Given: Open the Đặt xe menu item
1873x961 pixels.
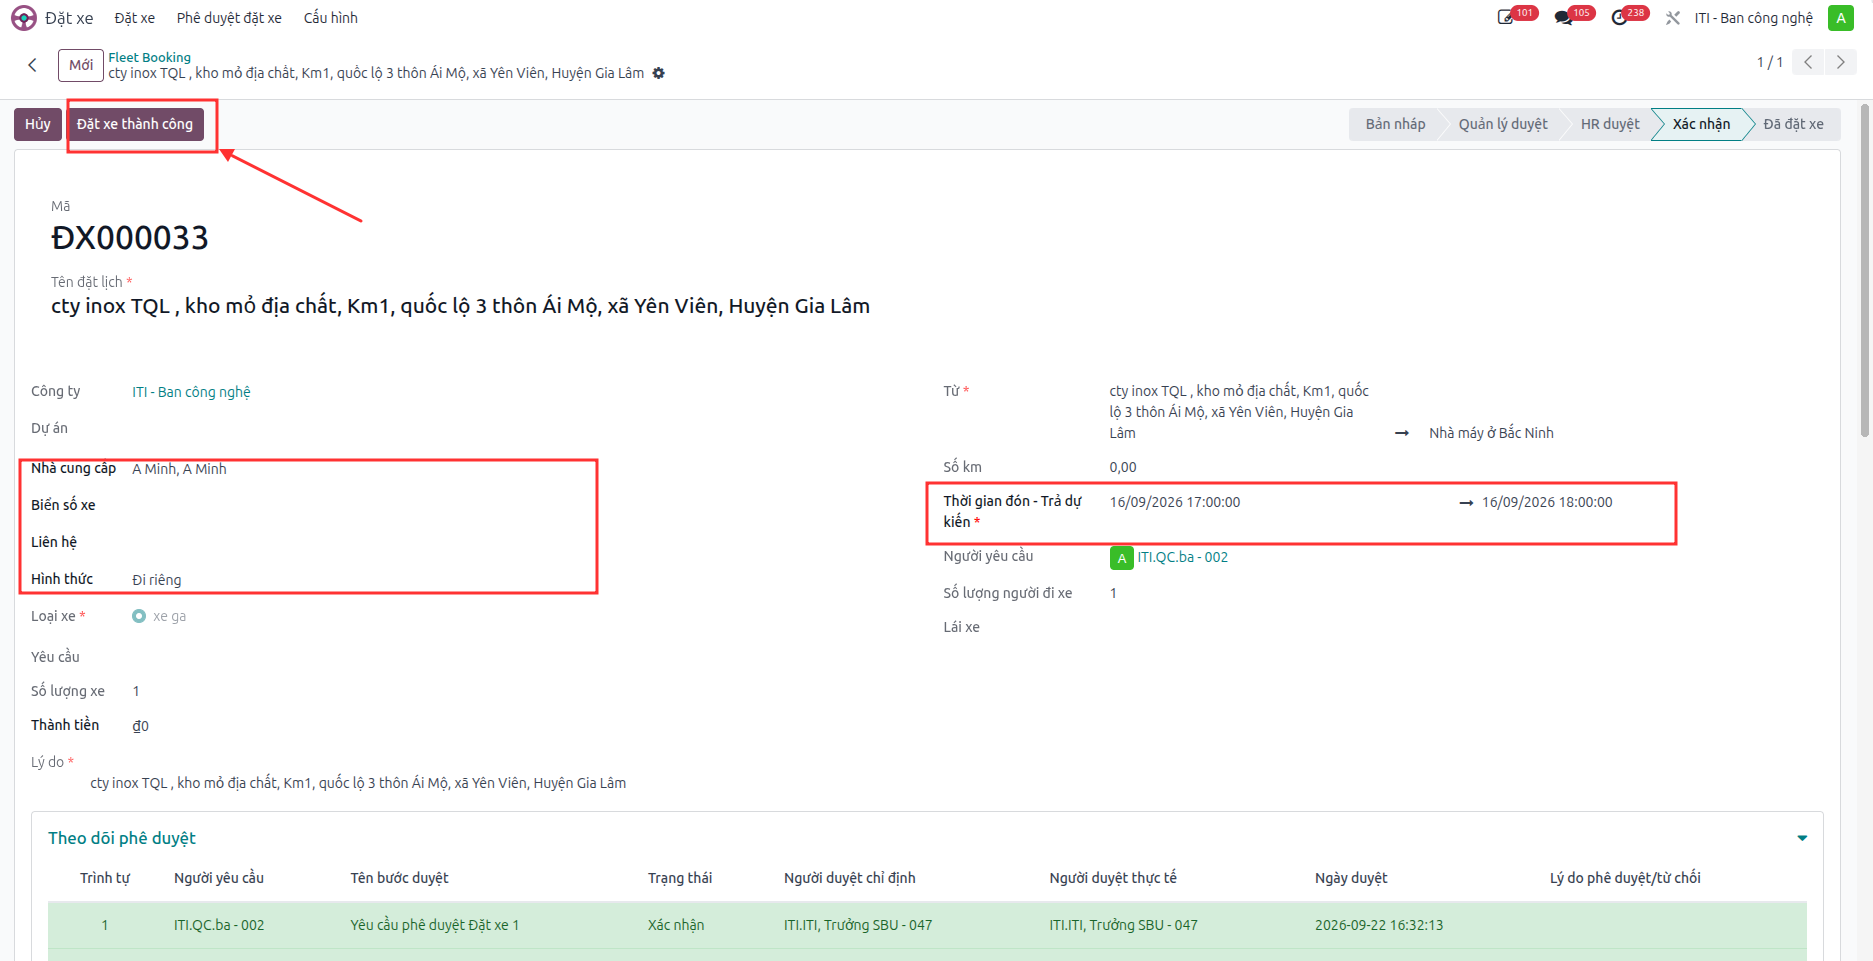Looking at the screenshot, I should pos(135,18).
